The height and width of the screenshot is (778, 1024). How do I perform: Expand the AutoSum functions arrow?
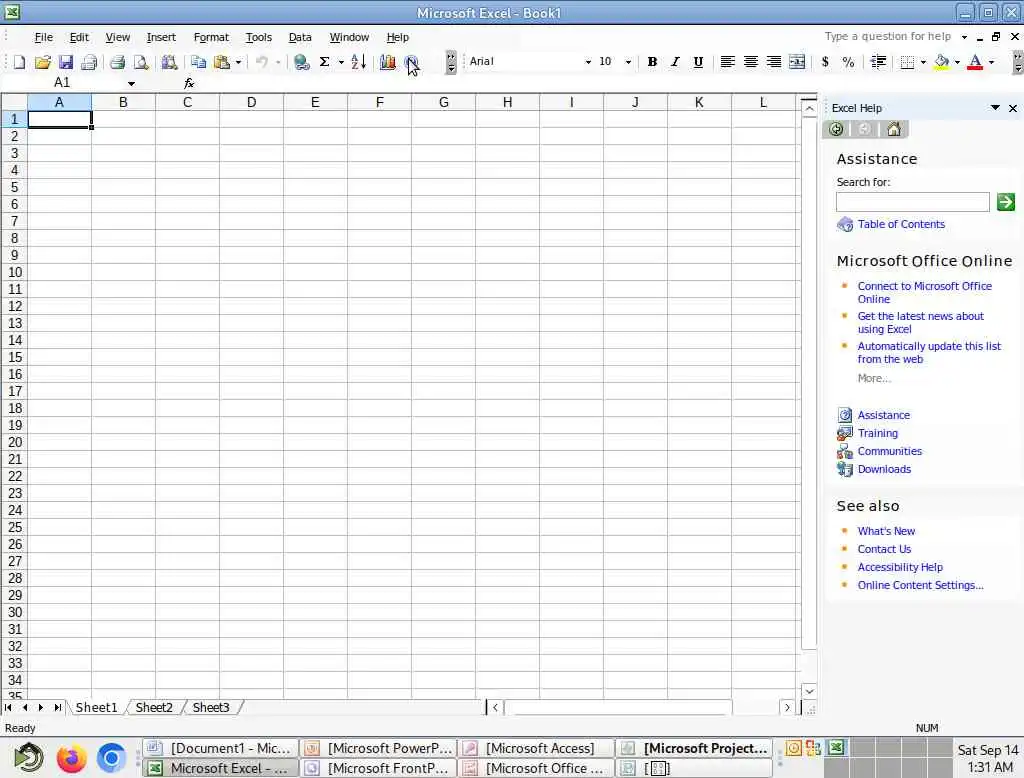341,62
